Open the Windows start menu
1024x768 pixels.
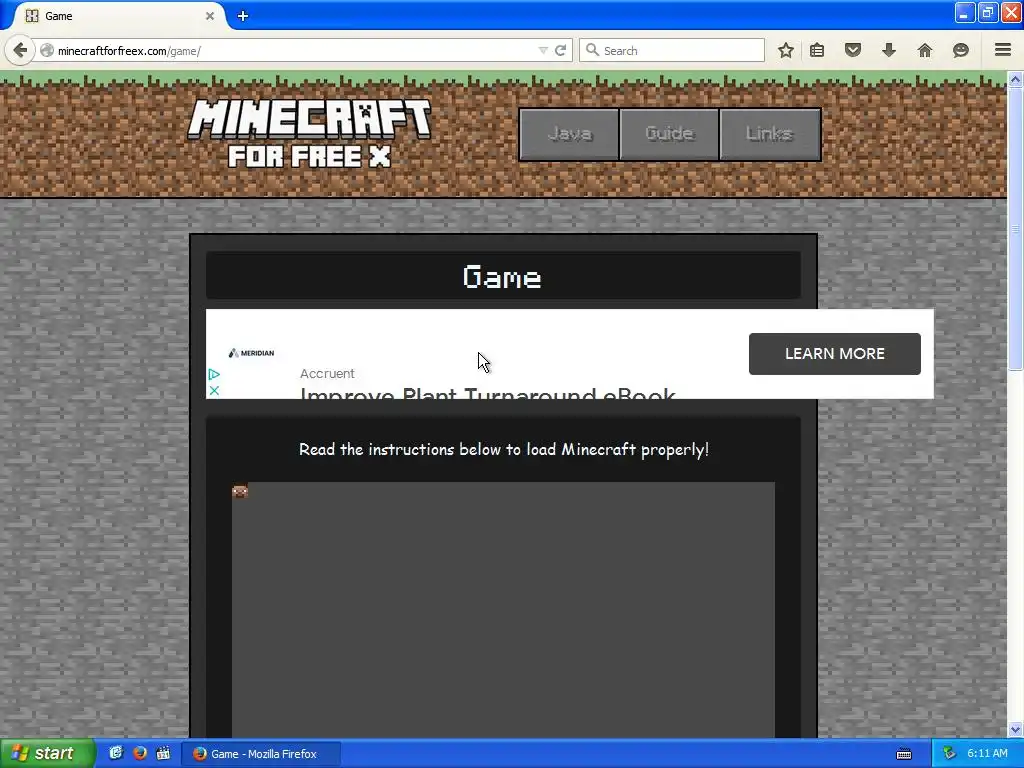pyautogui.click(x=47, y=754)
